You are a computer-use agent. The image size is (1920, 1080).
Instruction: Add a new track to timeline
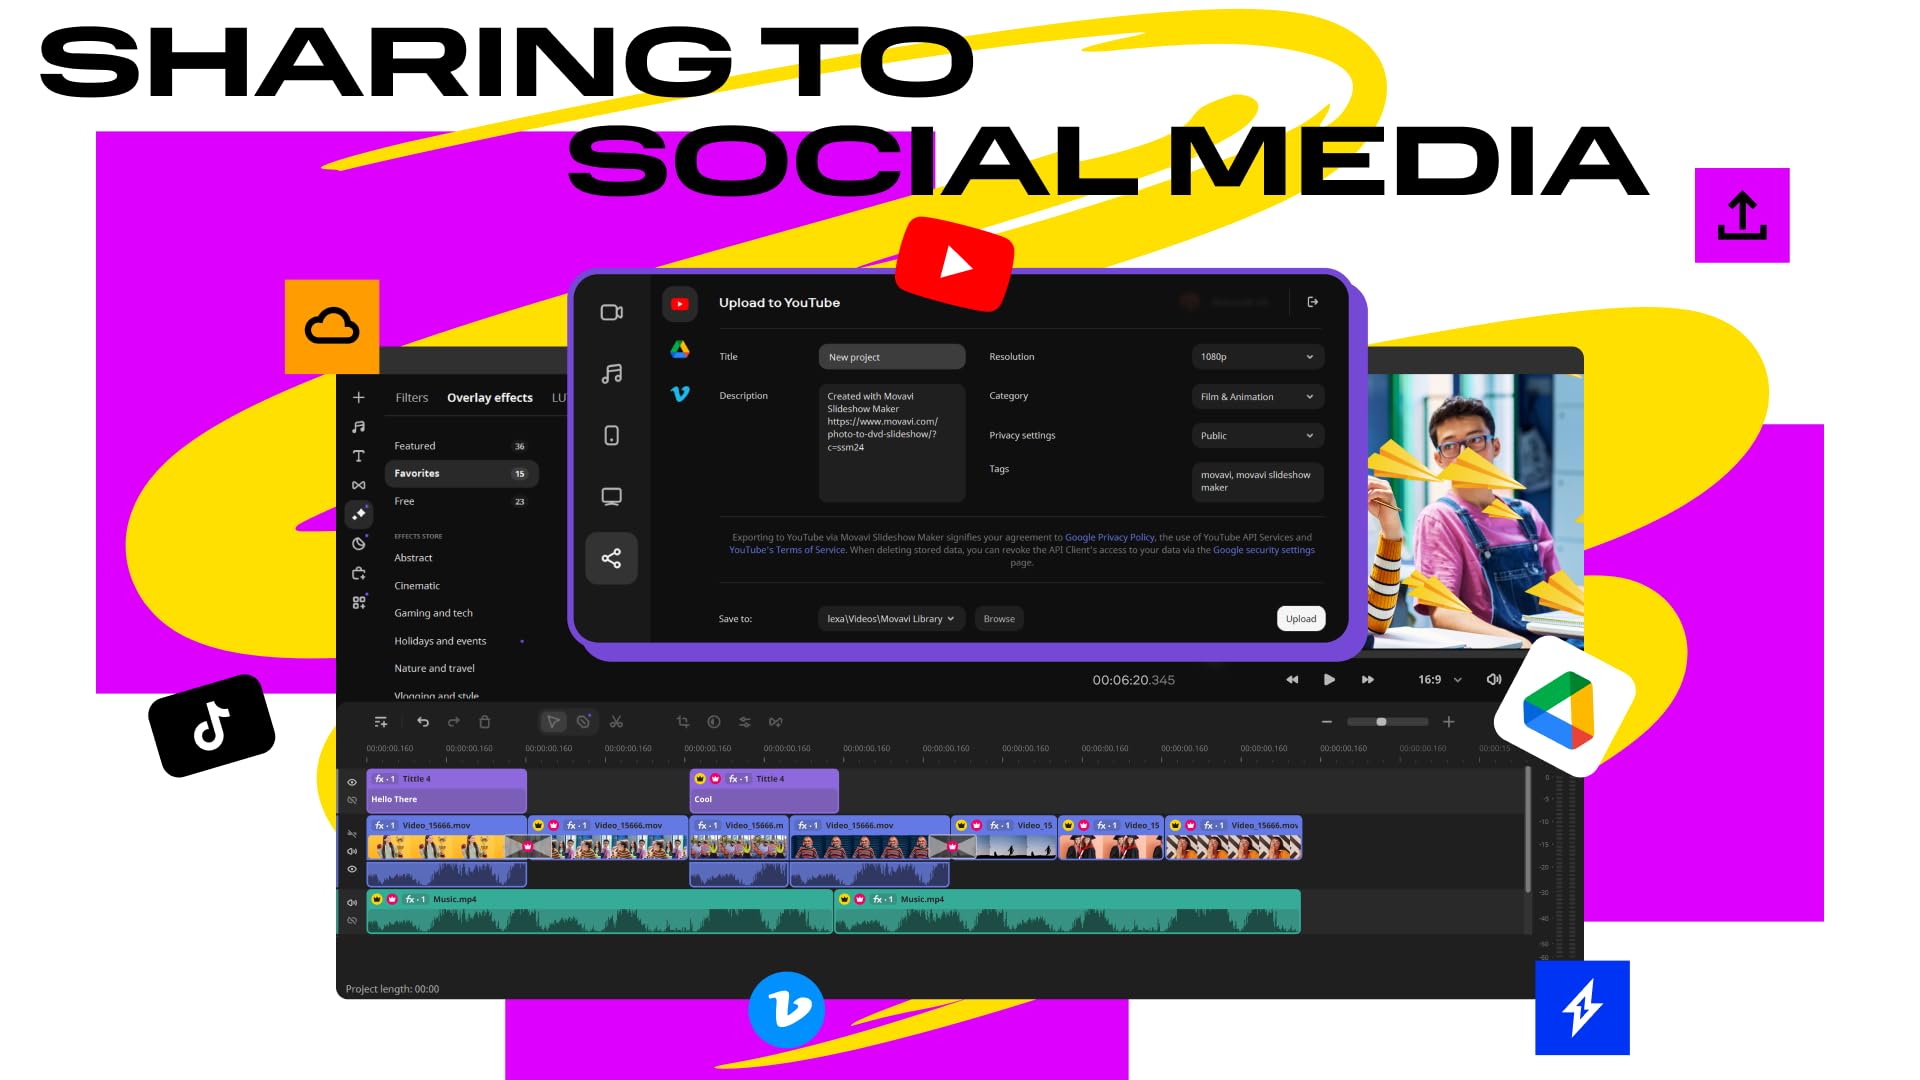381,722
